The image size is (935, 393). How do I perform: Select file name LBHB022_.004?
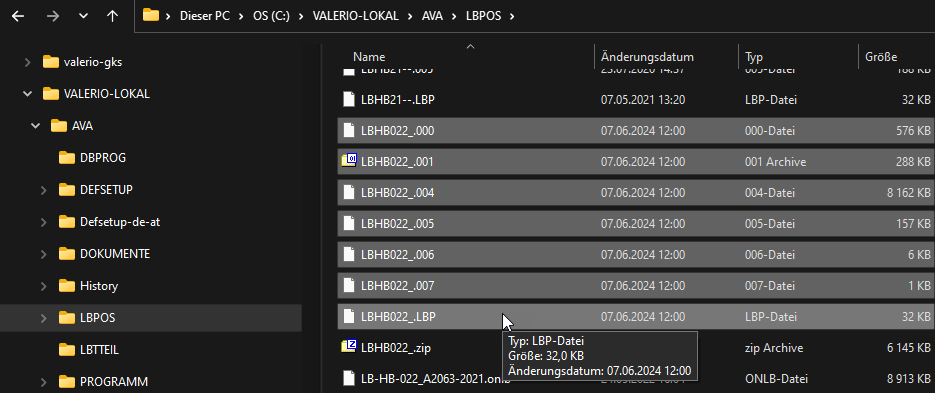tap(397, 193)
